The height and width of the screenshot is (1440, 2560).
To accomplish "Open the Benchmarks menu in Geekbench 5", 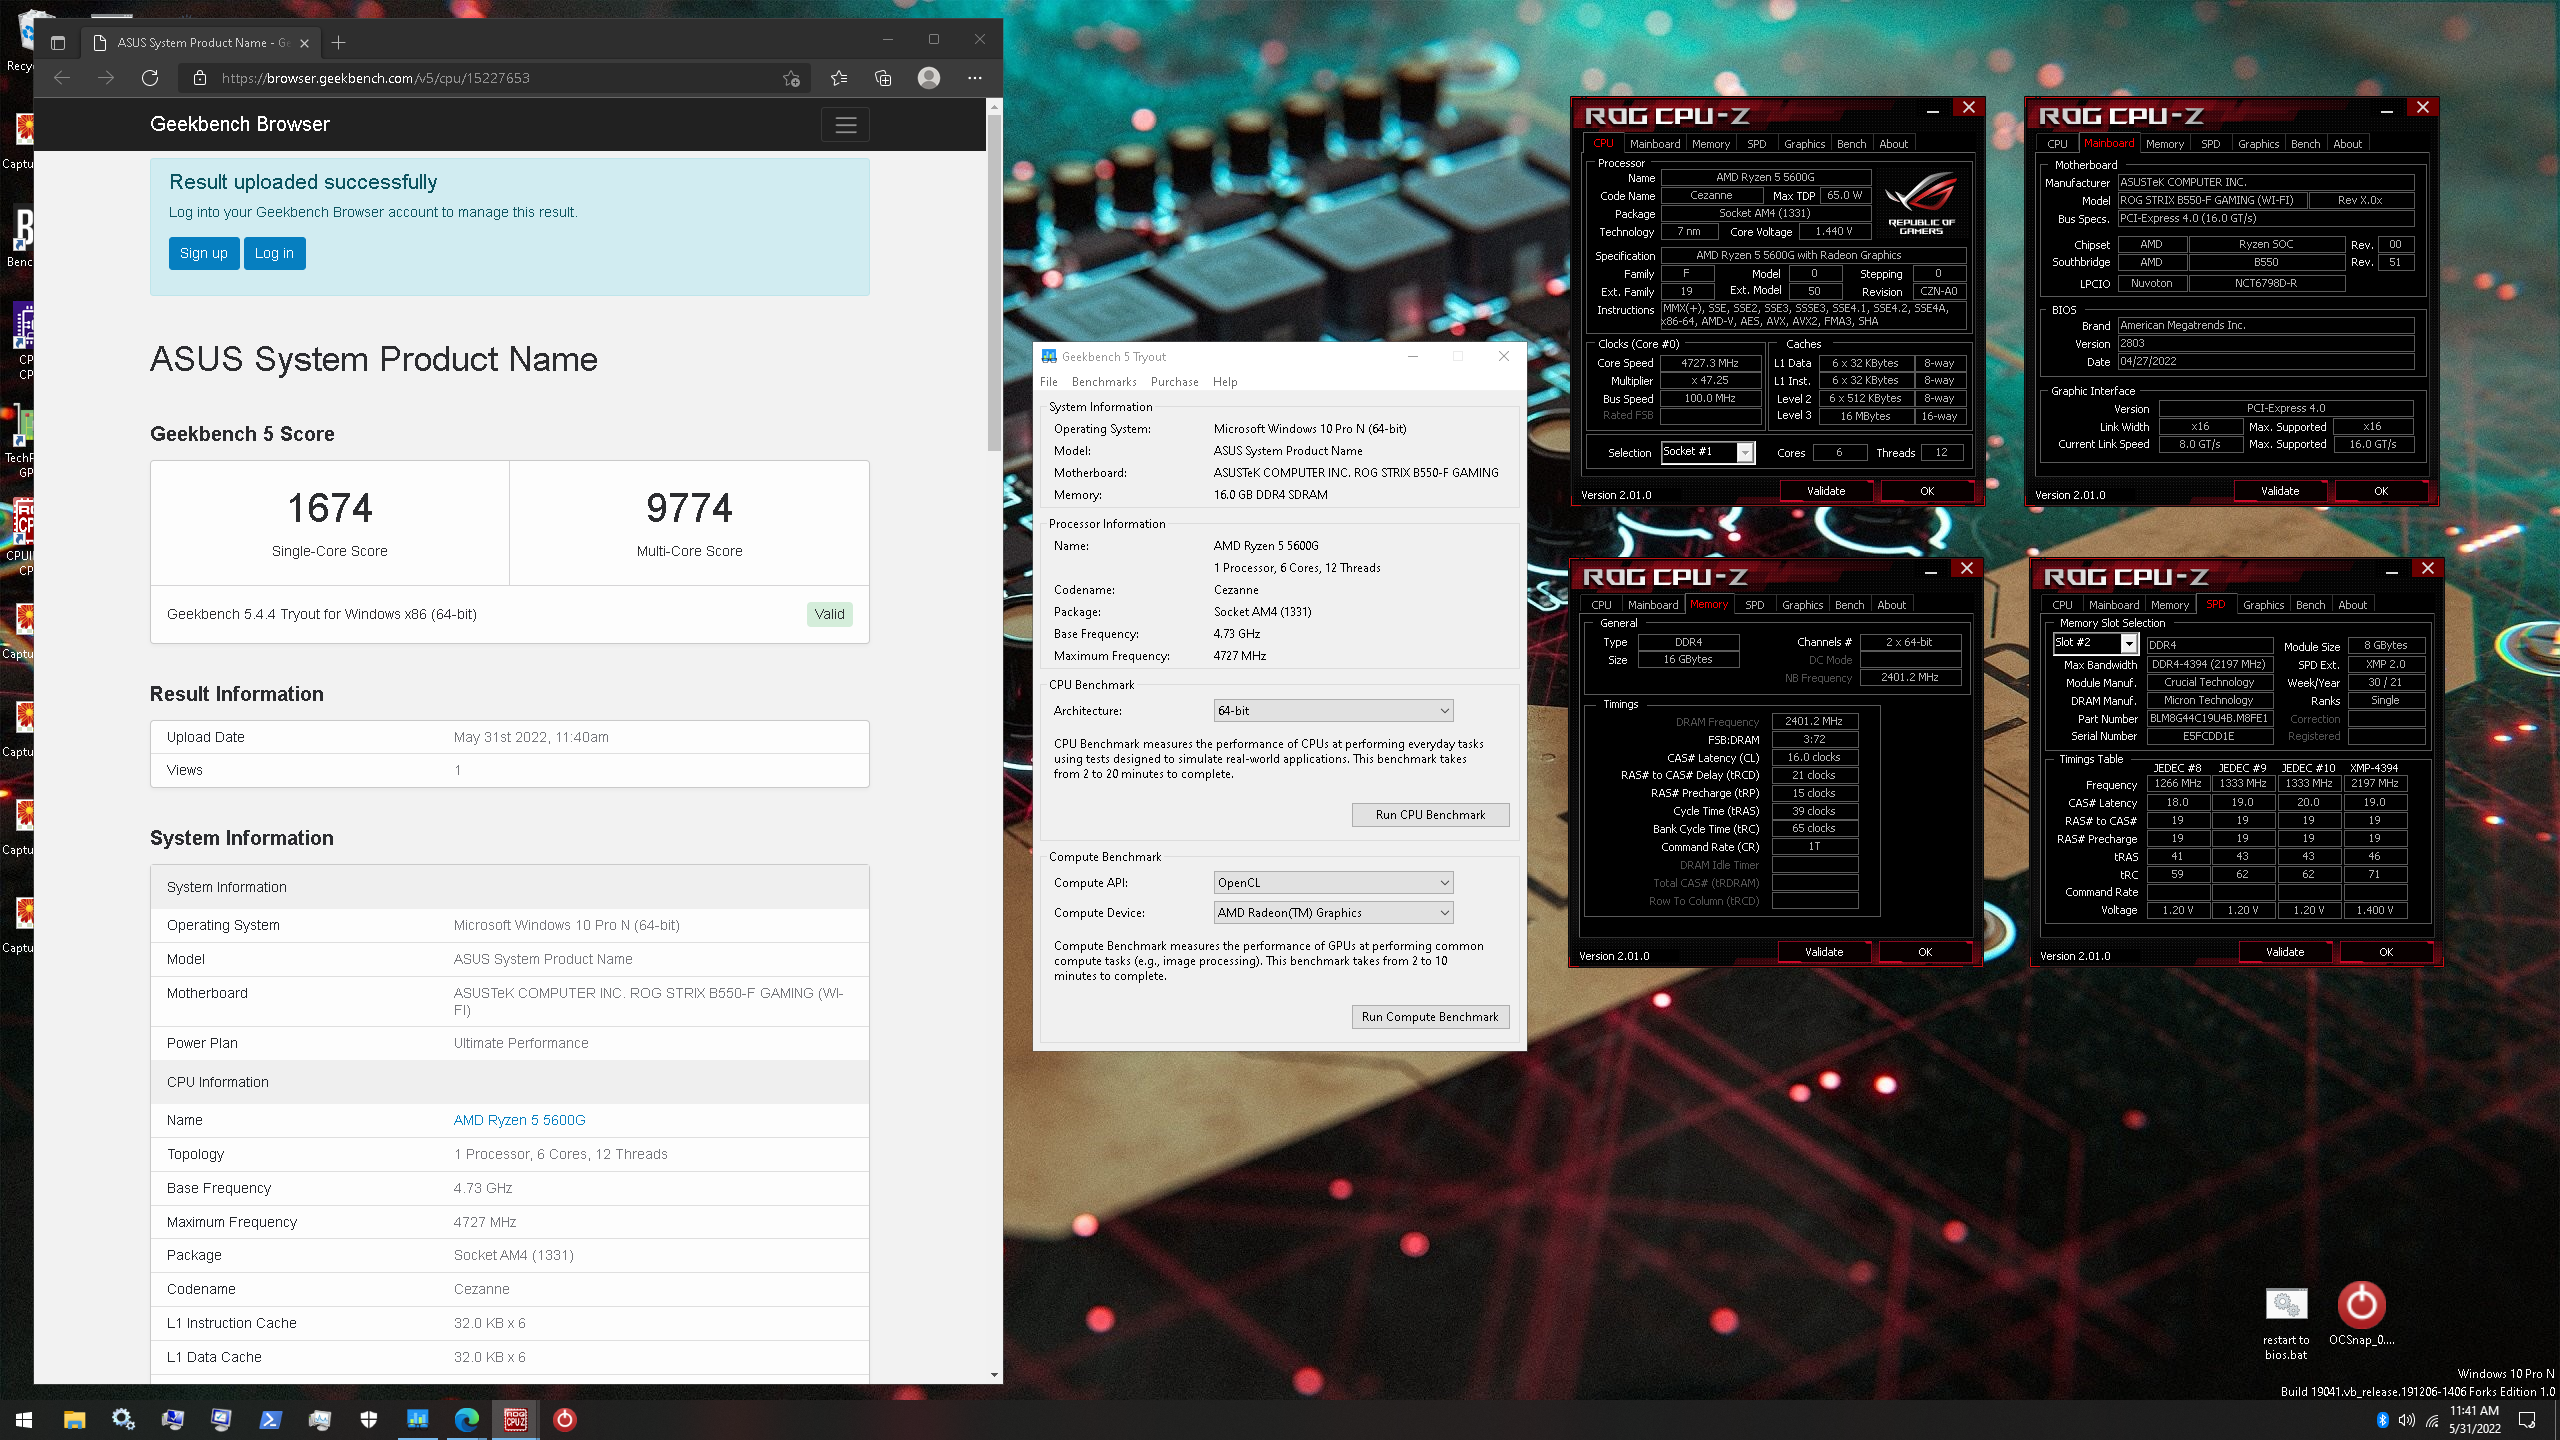I will click(x=1104, y=382).
